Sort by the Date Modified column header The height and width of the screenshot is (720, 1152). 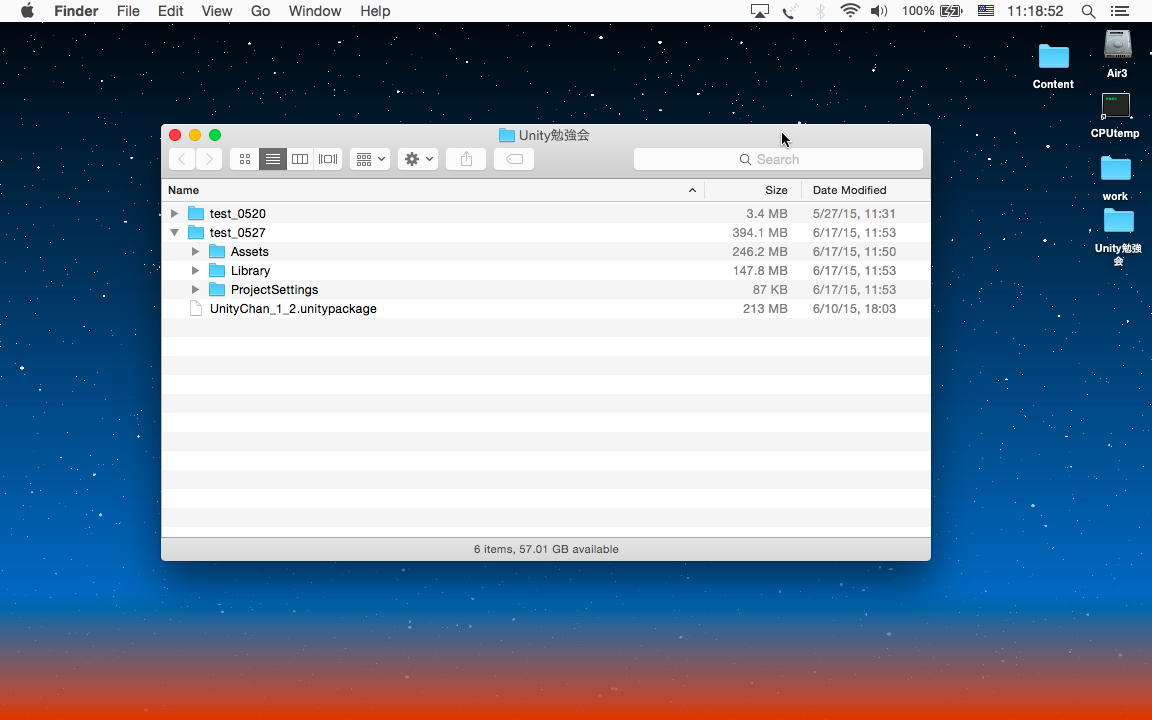click(x=849, y=190)
